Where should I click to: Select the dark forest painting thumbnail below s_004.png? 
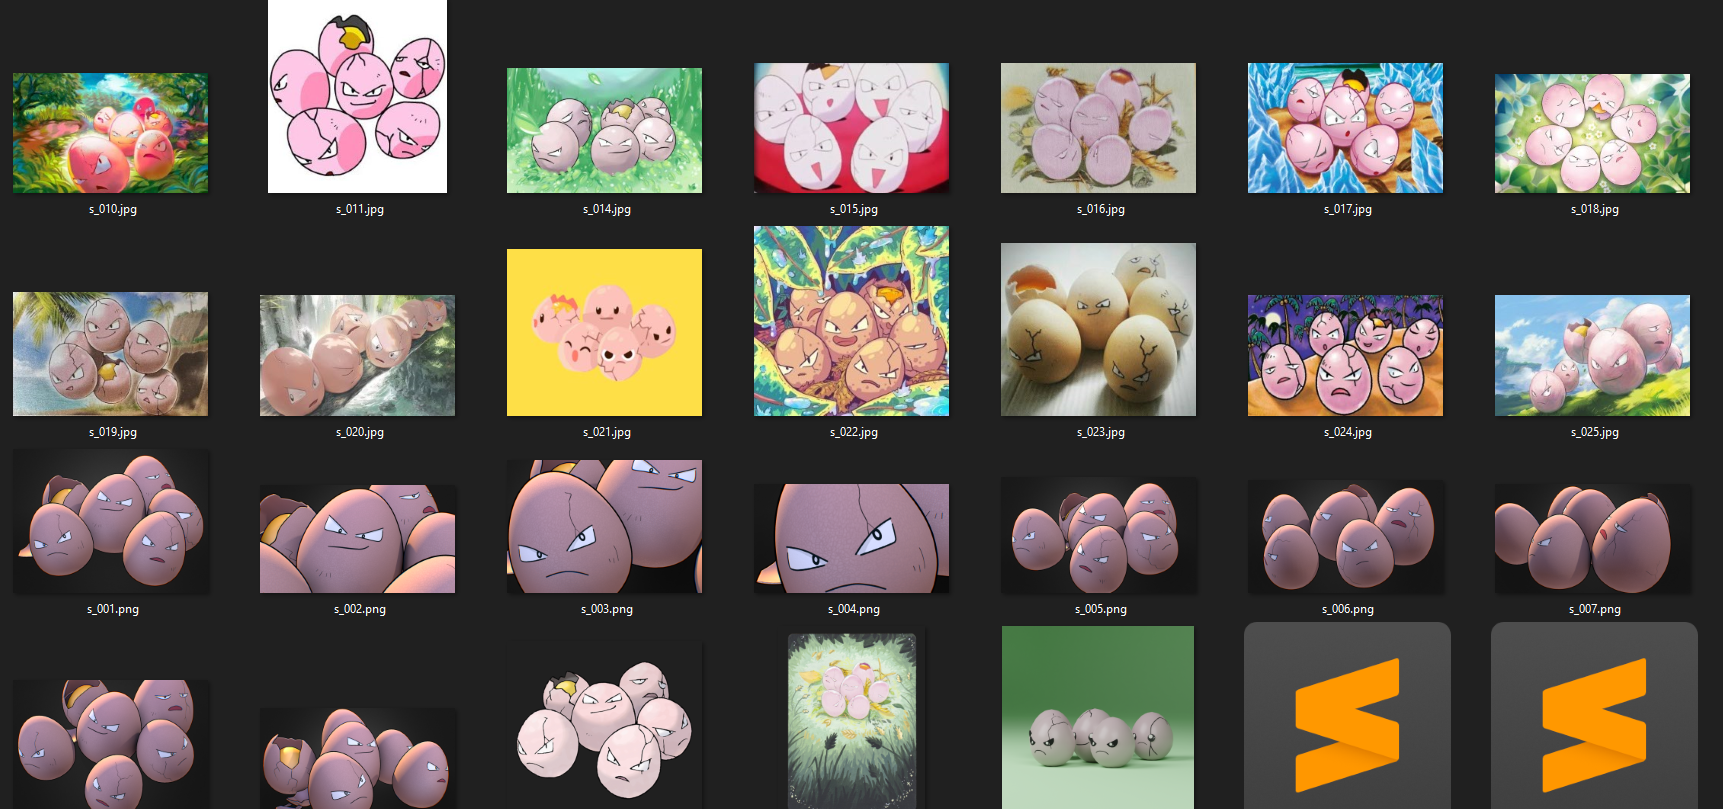pos(852,720)
